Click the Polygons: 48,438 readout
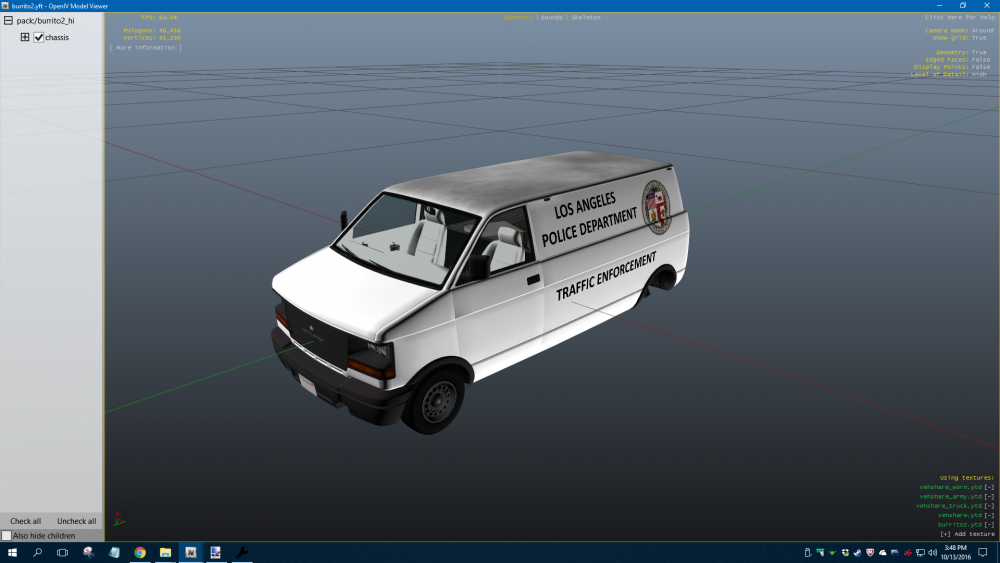Viewport: 1000px width, 563px height. point(152,31)
